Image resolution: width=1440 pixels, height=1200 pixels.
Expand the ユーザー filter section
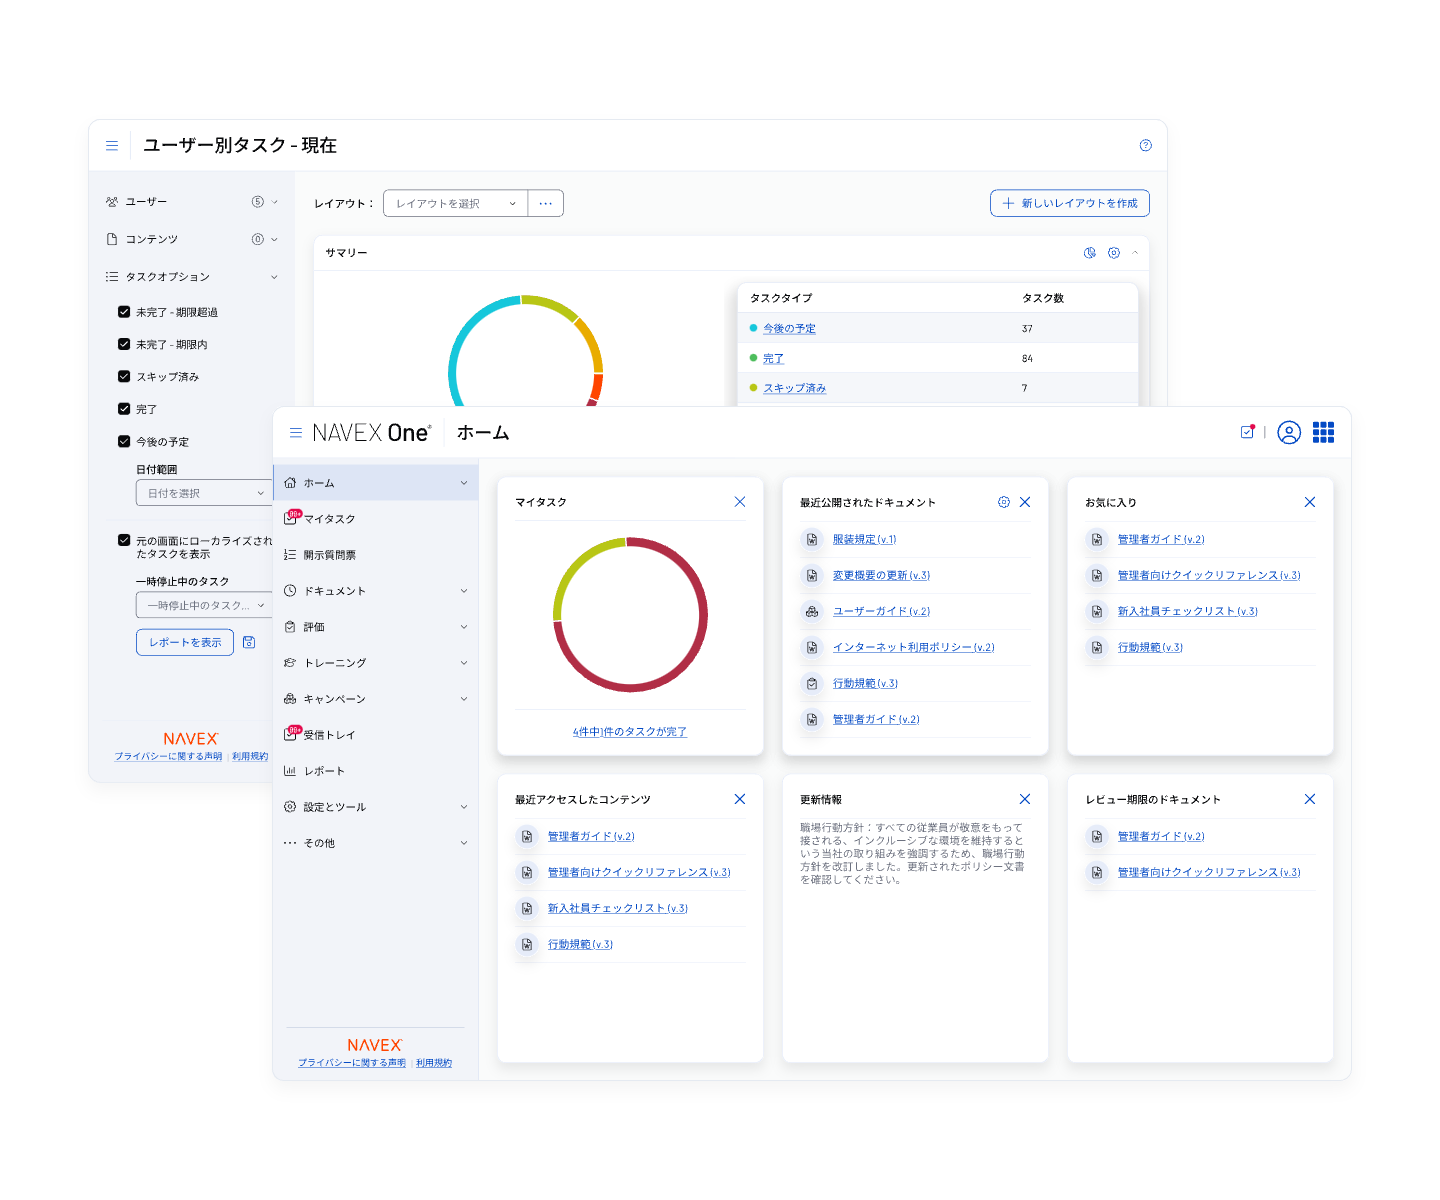tap(192, 202)
